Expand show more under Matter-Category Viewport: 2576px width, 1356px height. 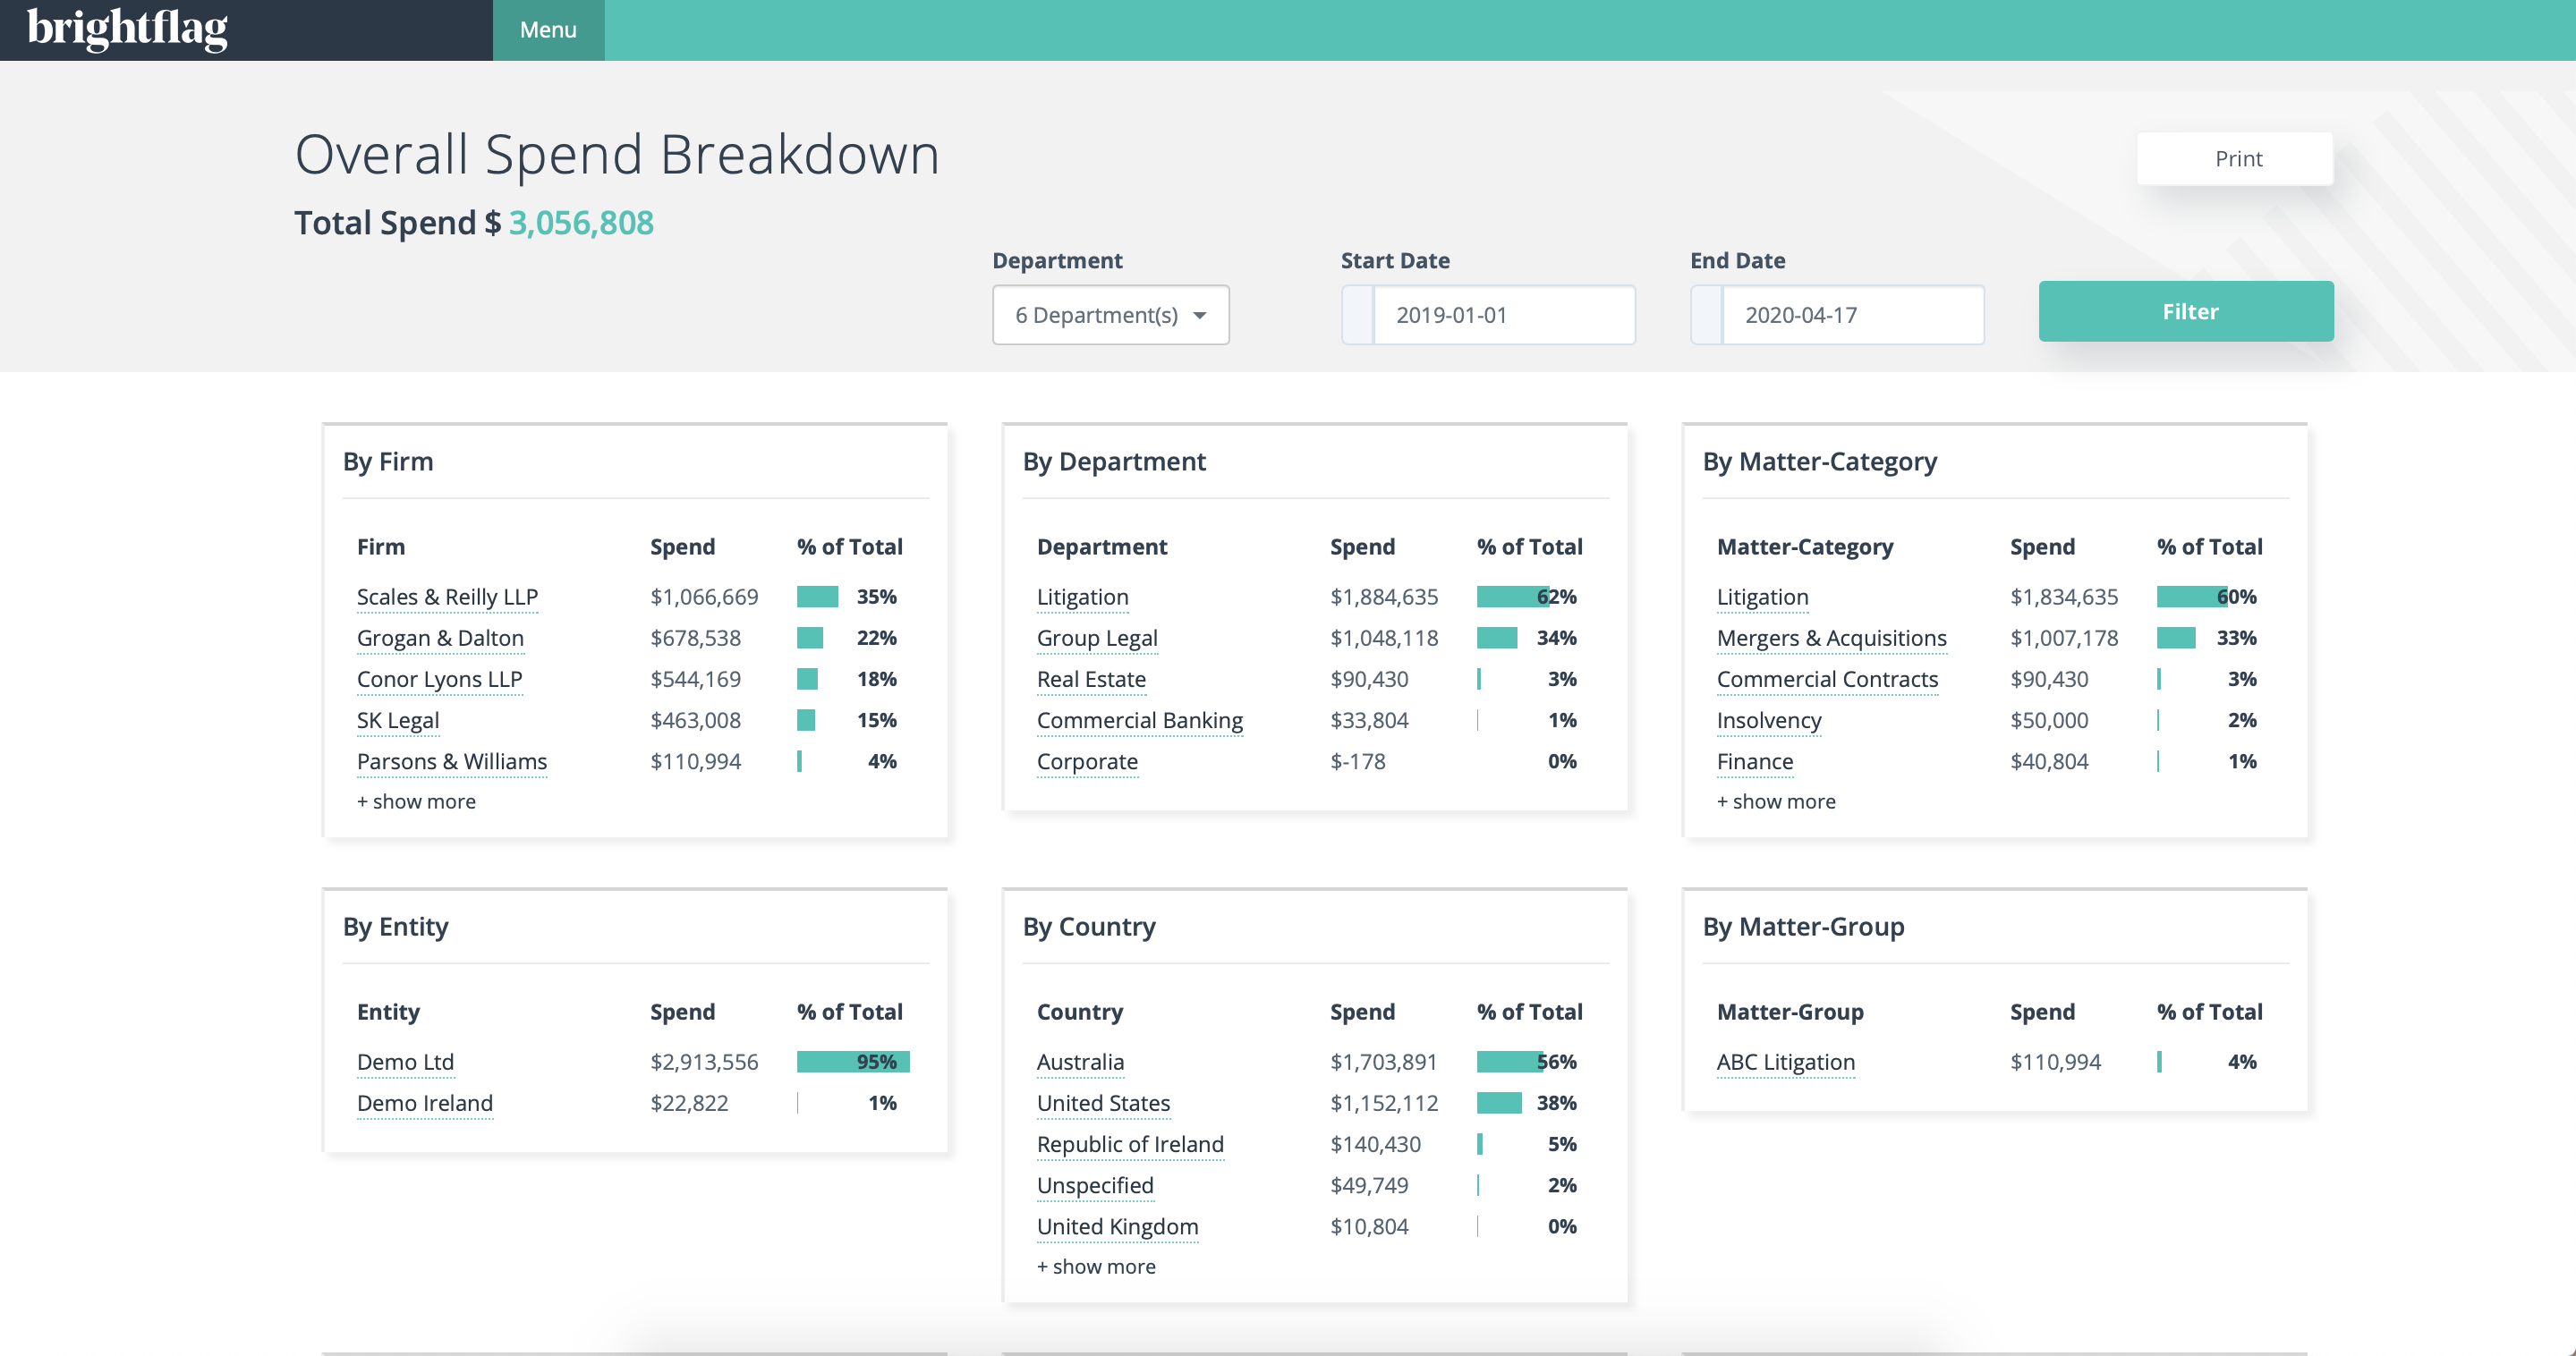click(x=1775, y=801)
